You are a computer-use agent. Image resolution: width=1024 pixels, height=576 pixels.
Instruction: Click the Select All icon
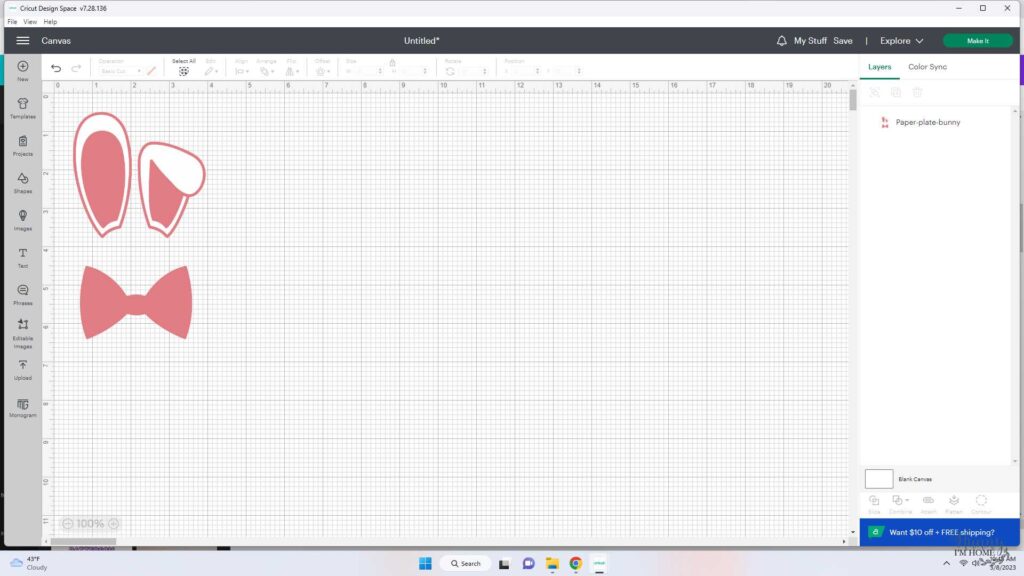184,71
